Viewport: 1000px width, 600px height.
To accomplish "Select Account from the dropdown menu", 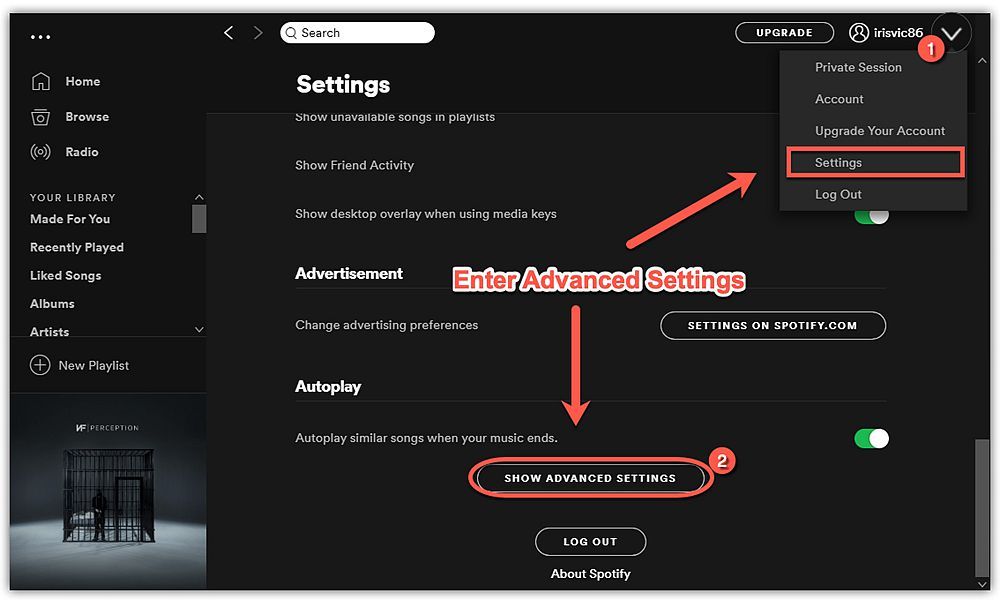I will pos(839,99).
